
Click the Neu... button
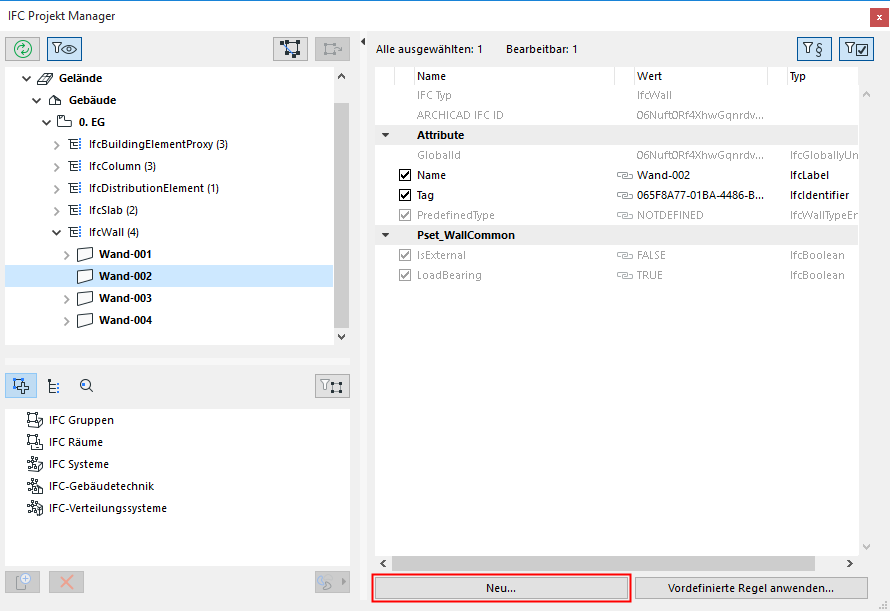(501, 588)
